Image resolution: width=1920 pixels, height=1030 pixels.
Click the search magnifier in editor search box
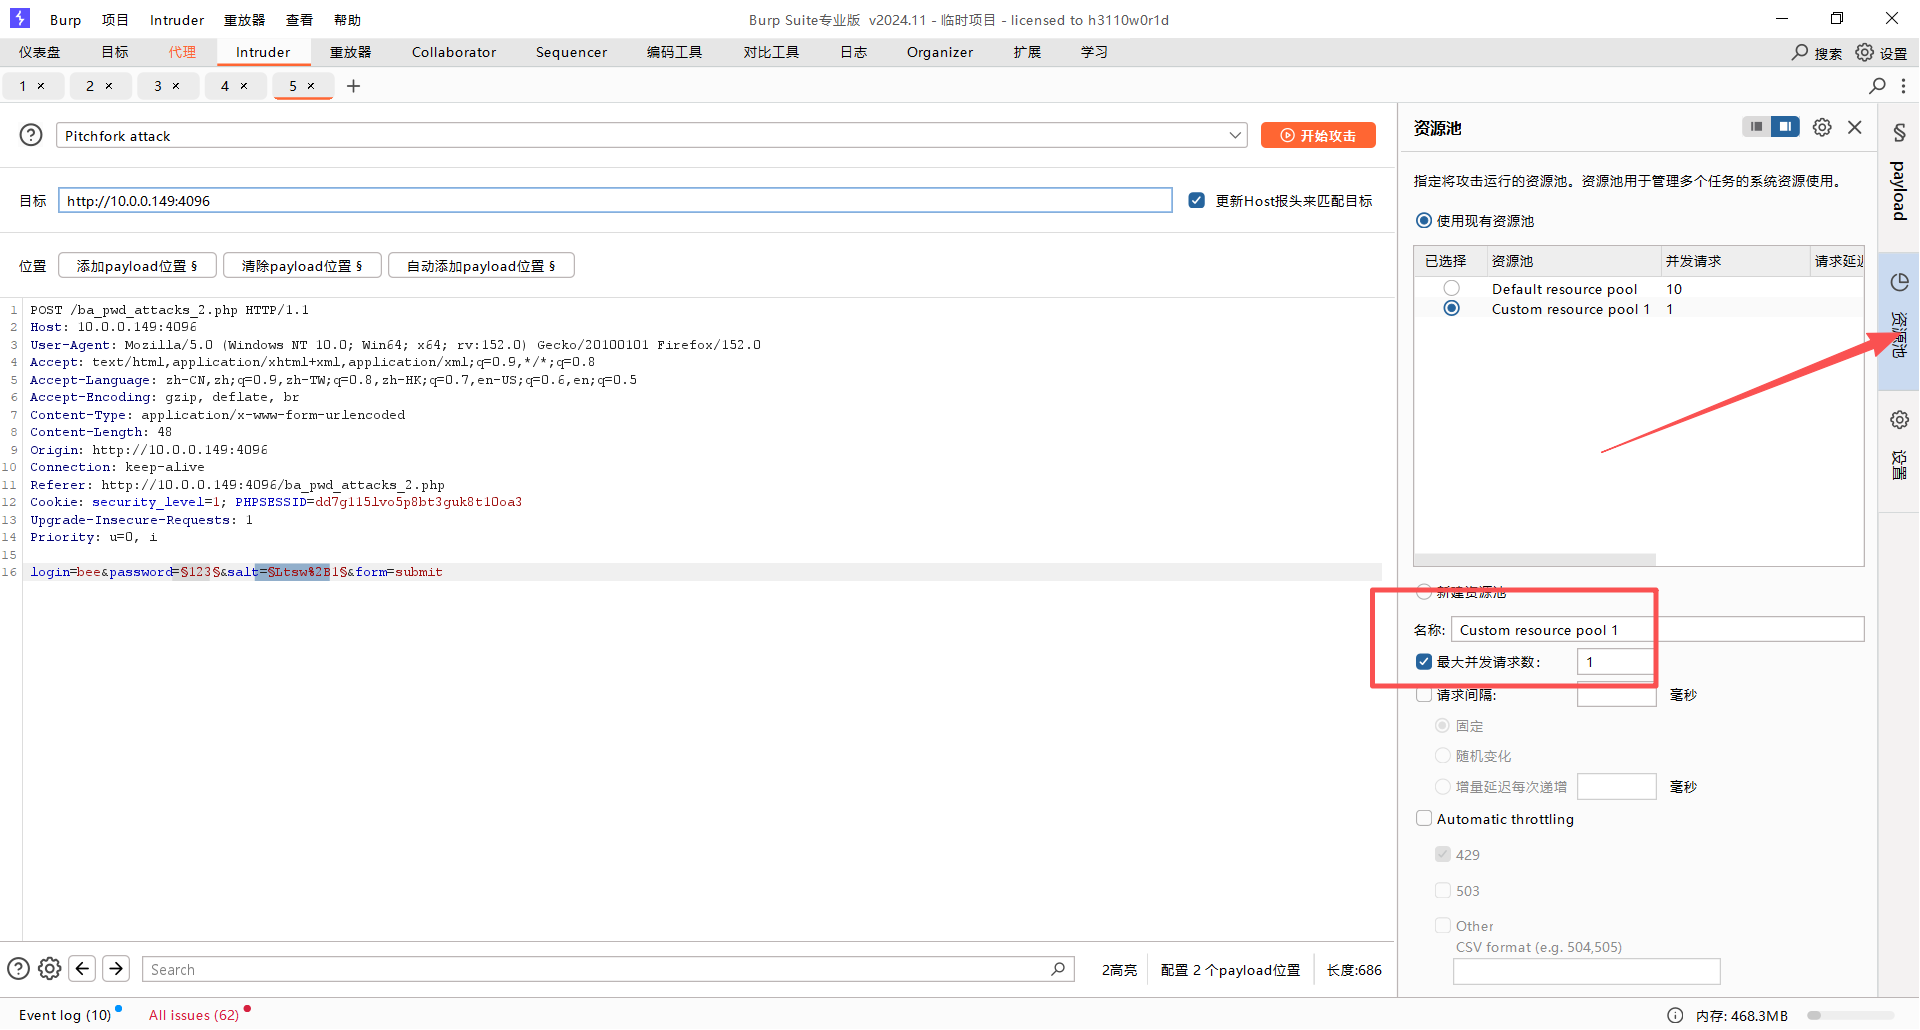coord(1058,969)
